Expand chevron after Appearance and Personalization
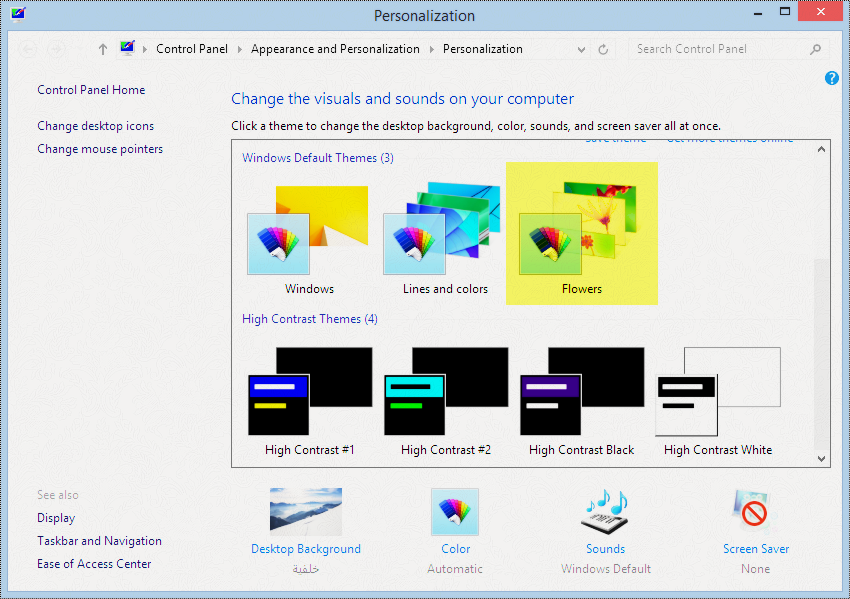The width and height of the screenshot is (850, 599). (432, 49)
